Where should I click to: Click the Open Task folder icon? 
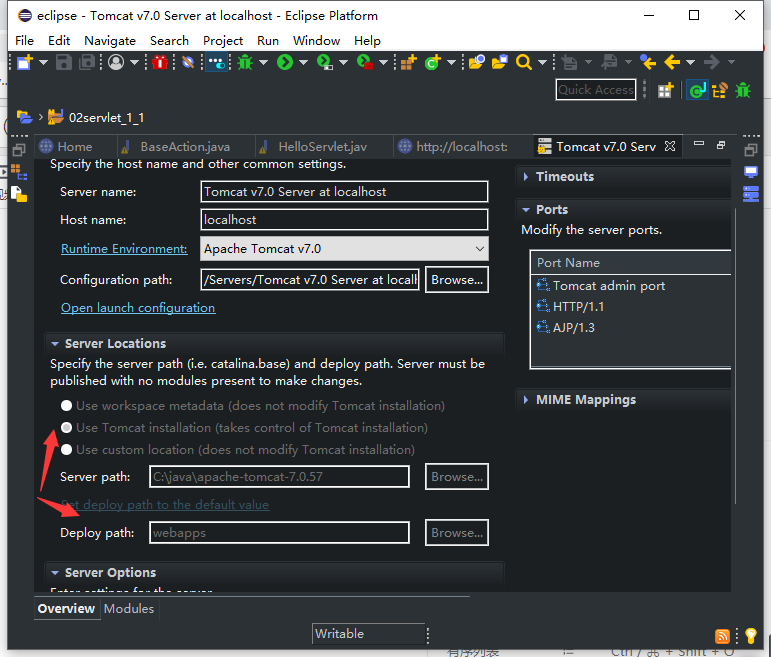(500, 62)
